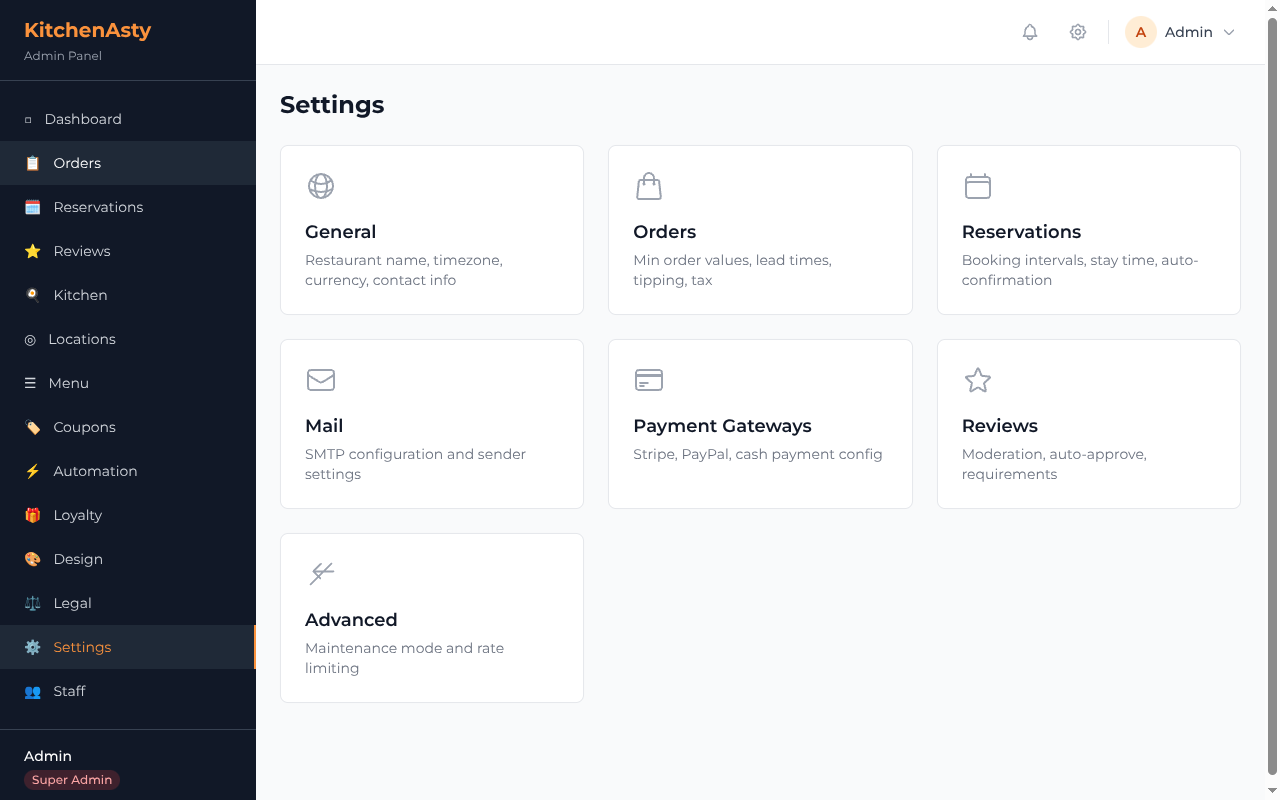Open the Kitchen section via its icon
1280x800 pixels.
tap(32, 295)
